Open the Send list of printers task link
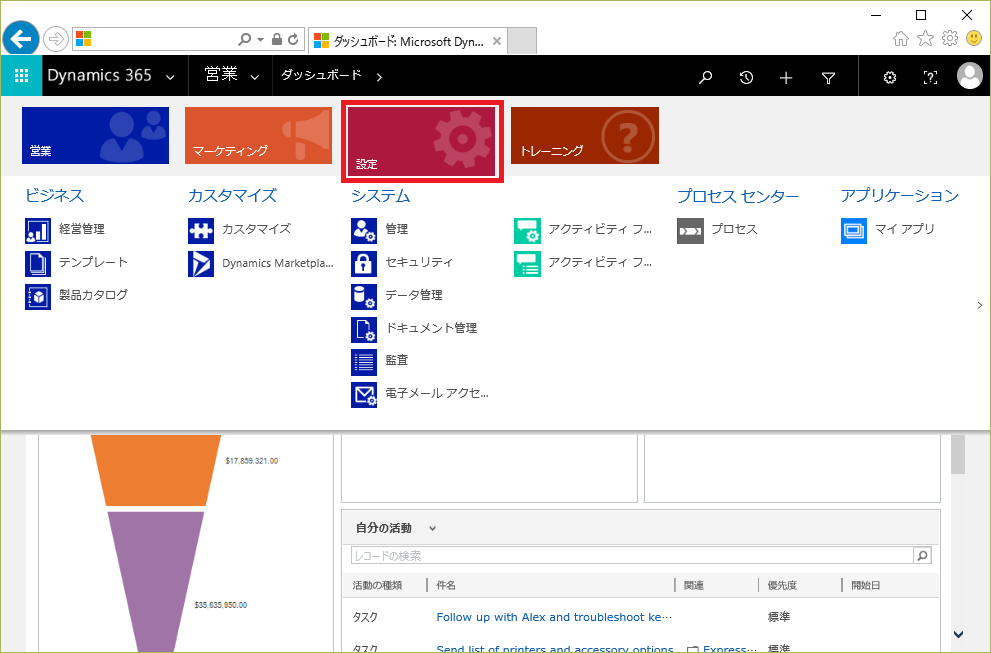 pyautogui.click(x=555, y=649)
